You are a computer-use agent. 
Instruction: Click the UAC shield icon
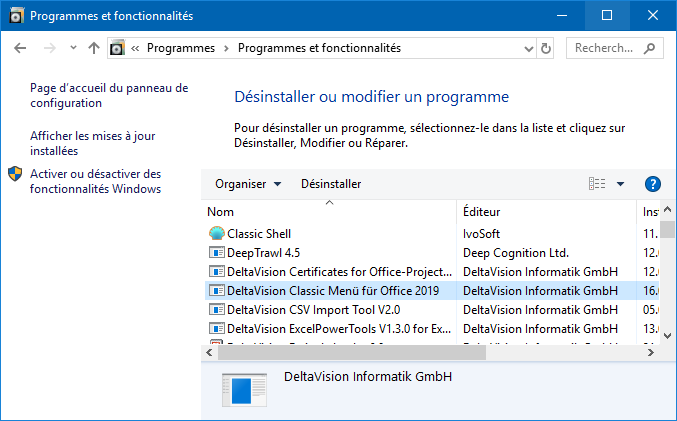click(15, 174)
